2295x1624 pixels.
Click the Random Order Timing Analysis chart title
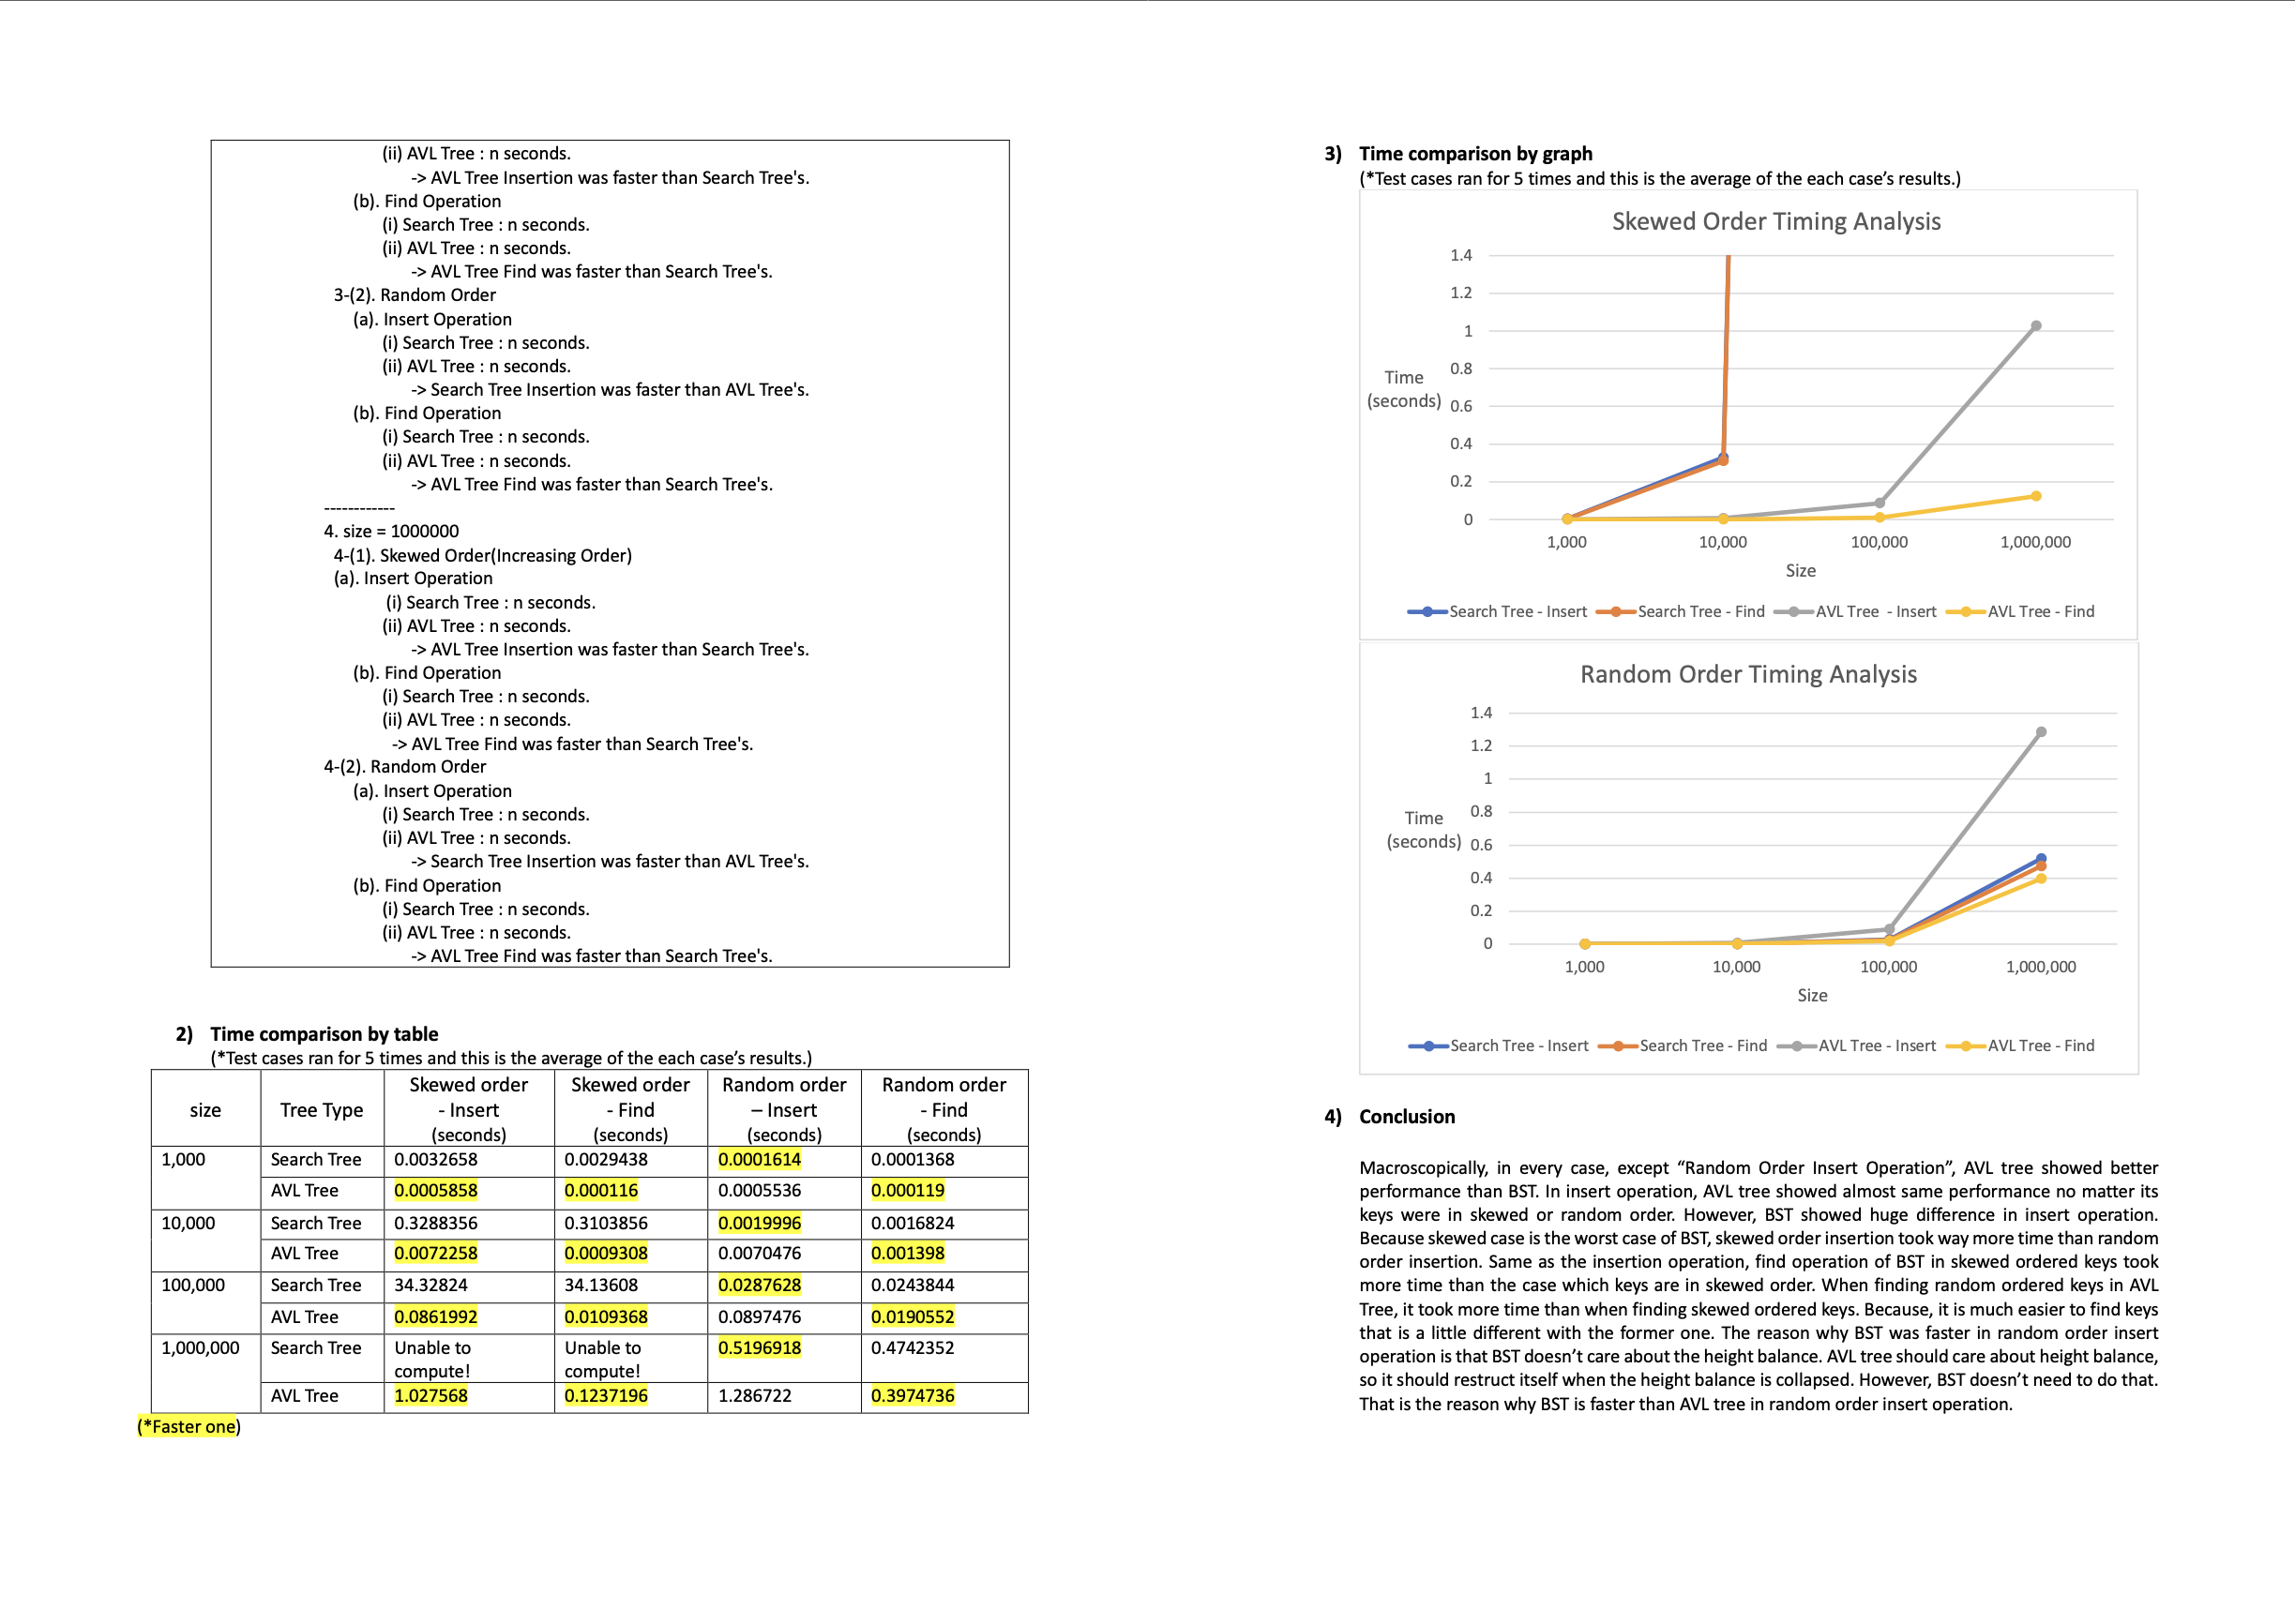[x=1748, y=674]
